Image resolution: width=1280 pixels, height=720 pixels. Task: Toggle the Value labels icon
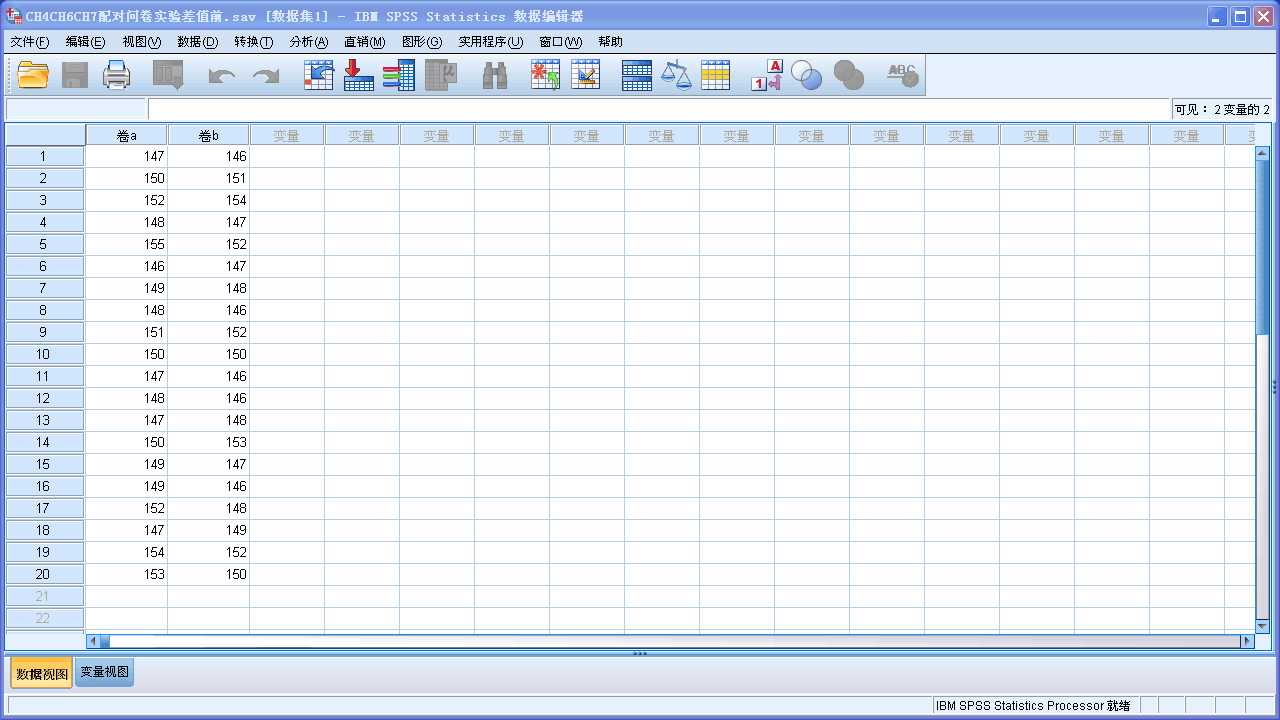coord(767,75)
